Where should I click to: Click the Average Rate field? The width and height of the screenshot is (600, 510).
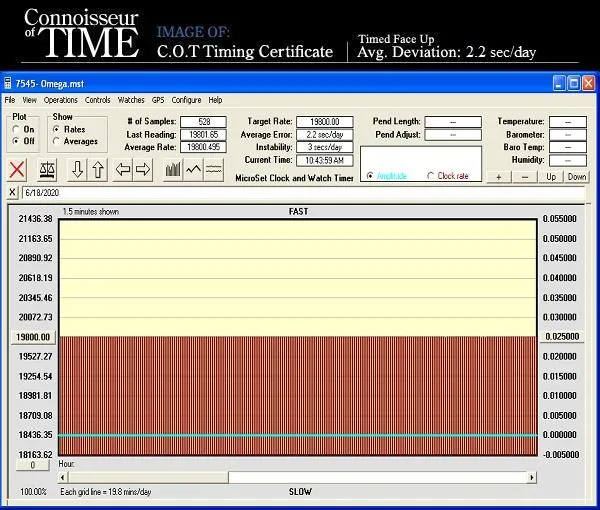203,147
